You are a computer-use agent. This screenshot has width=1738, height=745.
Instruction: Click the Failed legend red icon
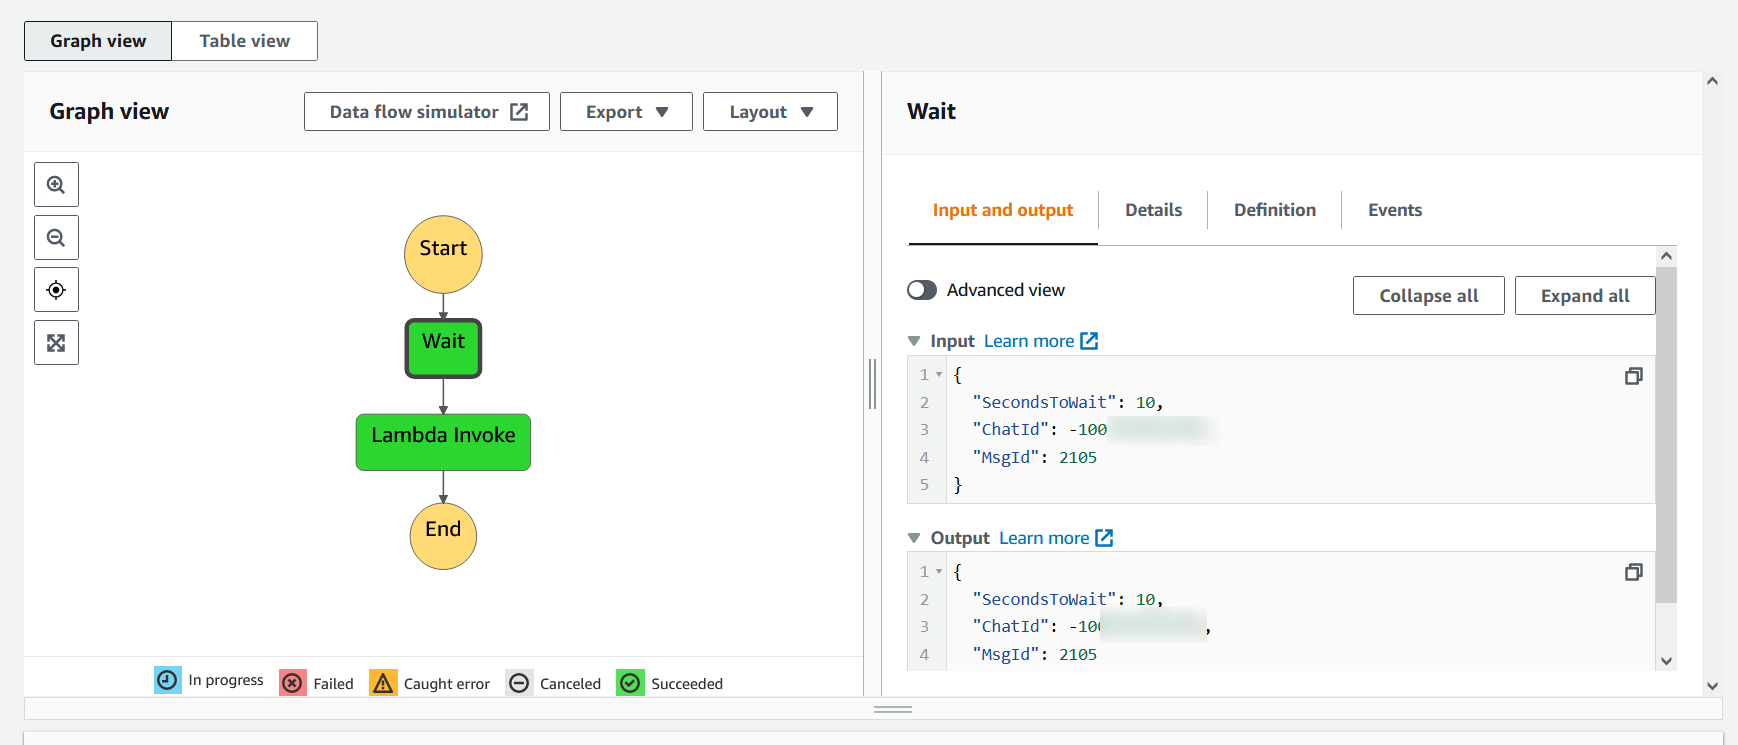292,683
